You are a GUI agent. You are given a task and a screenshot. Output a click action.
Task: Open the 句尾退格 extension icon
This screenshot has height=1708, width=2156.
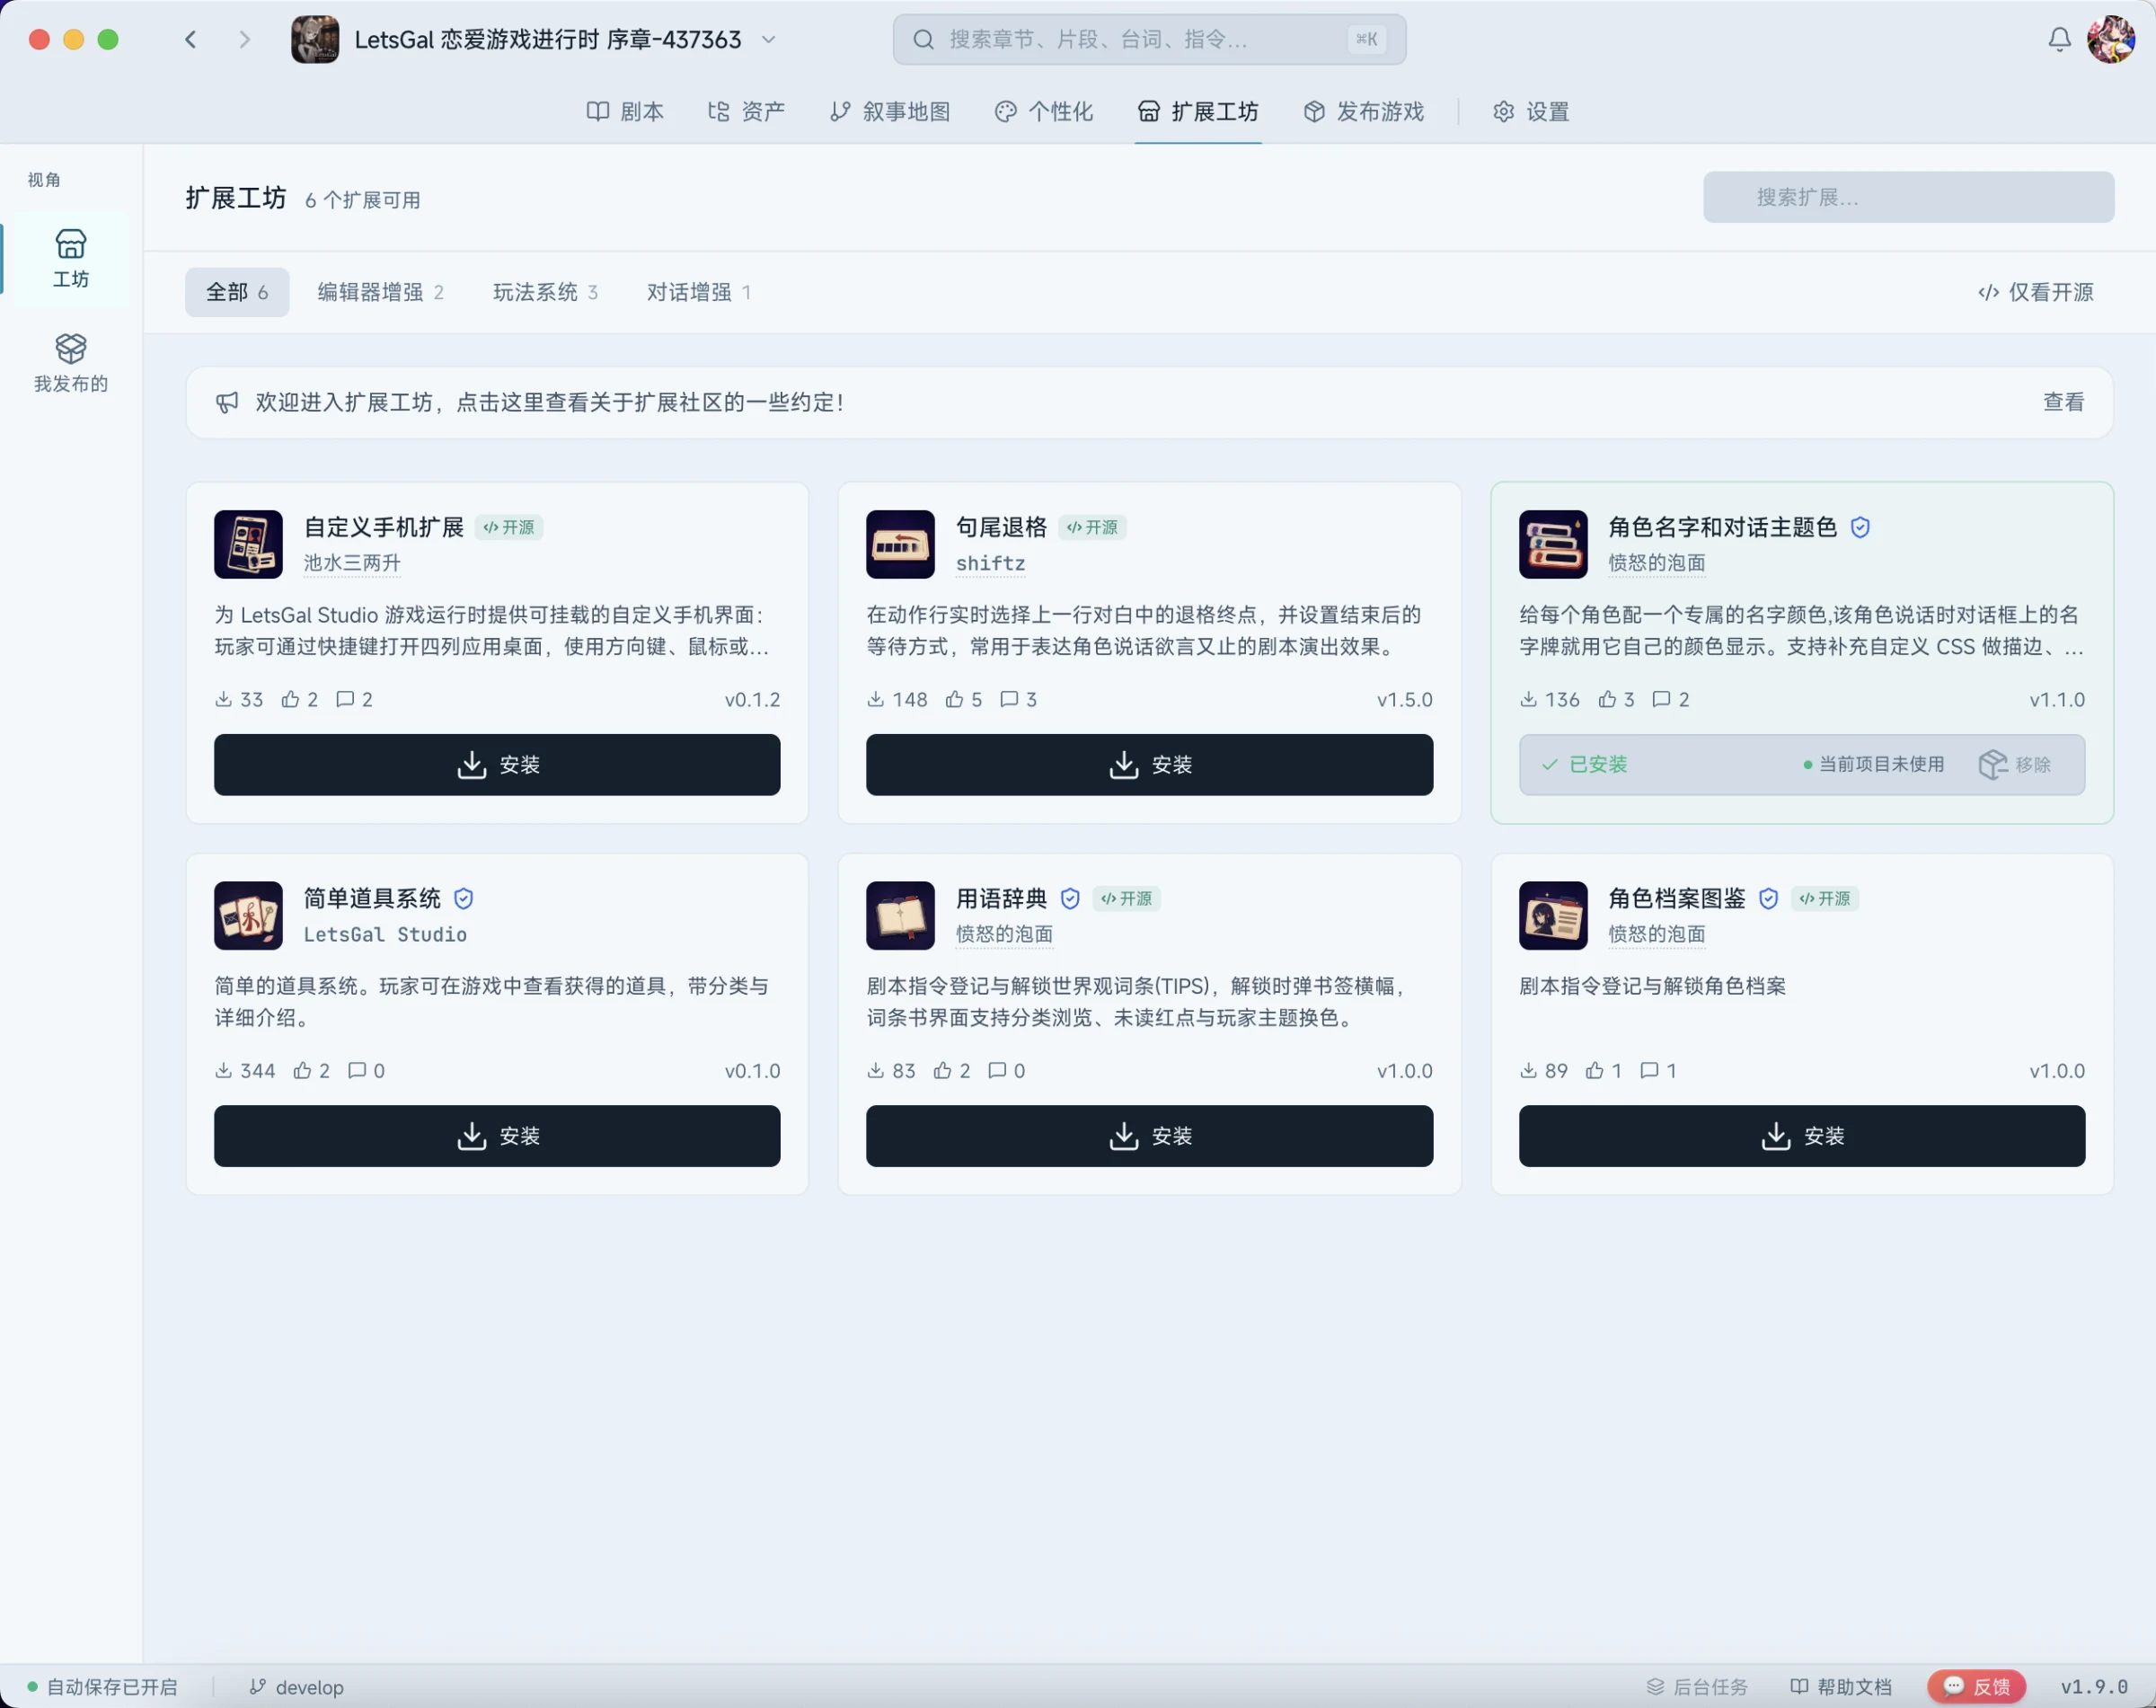point(900,545)
